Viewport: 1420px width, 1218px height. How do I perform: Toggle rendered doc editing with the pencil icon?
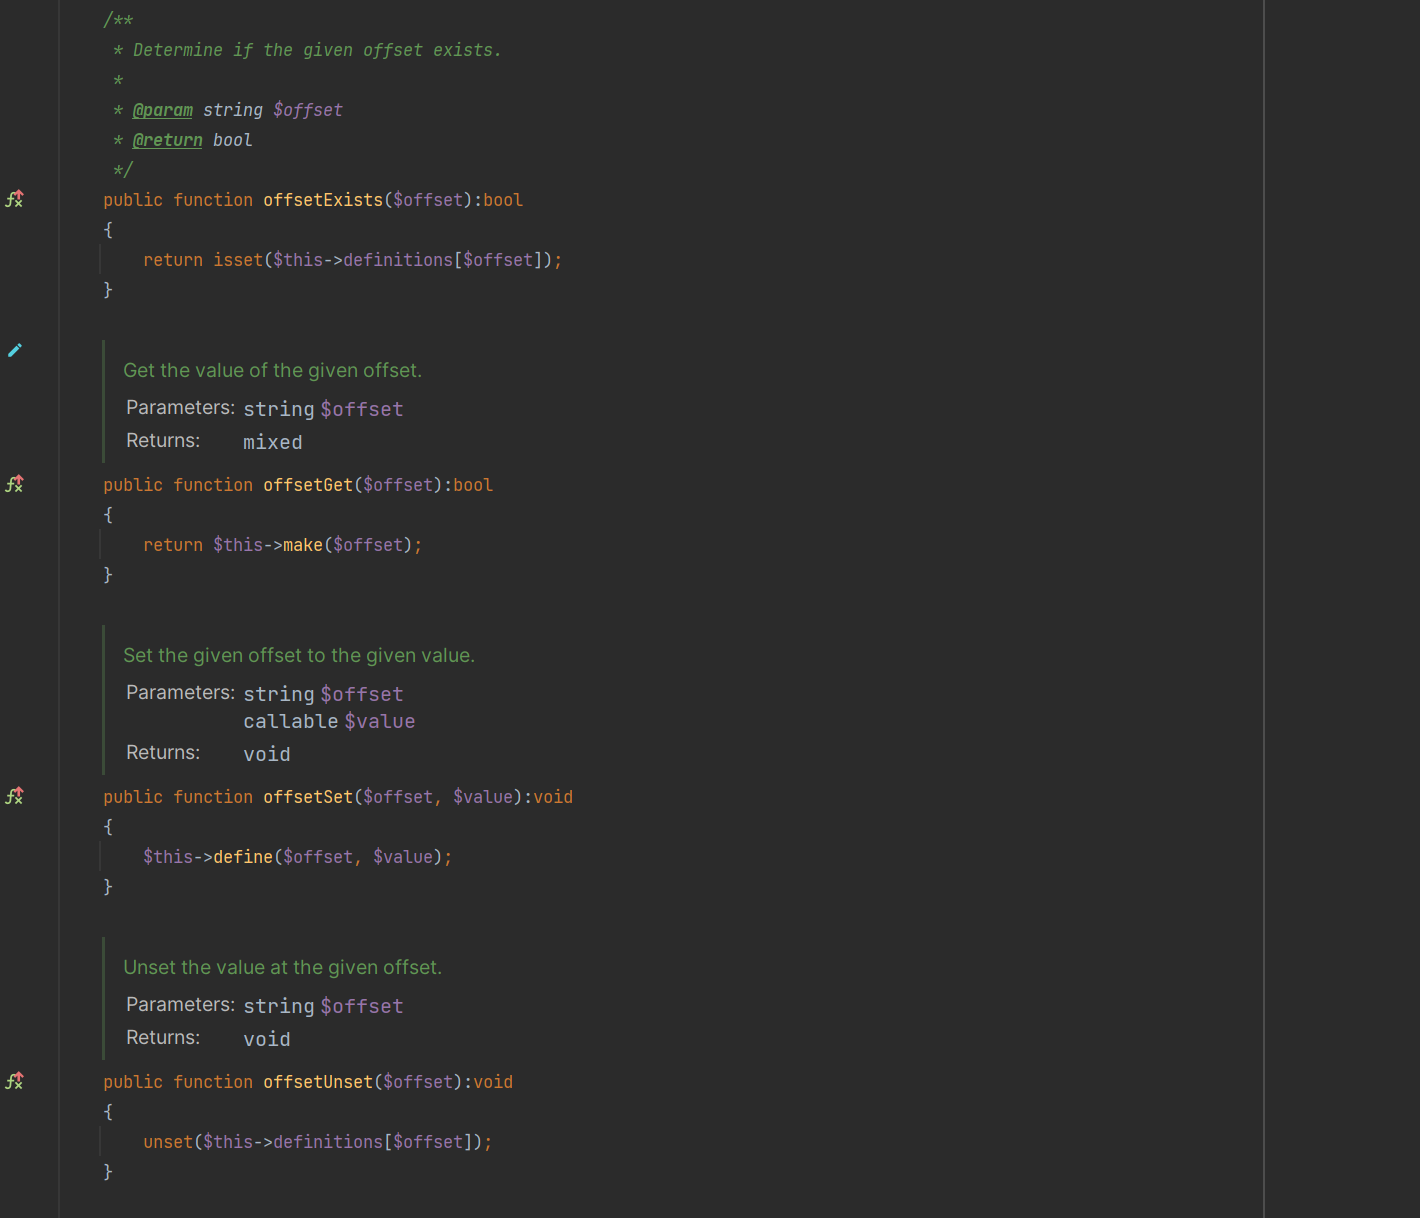click(14, 349)
